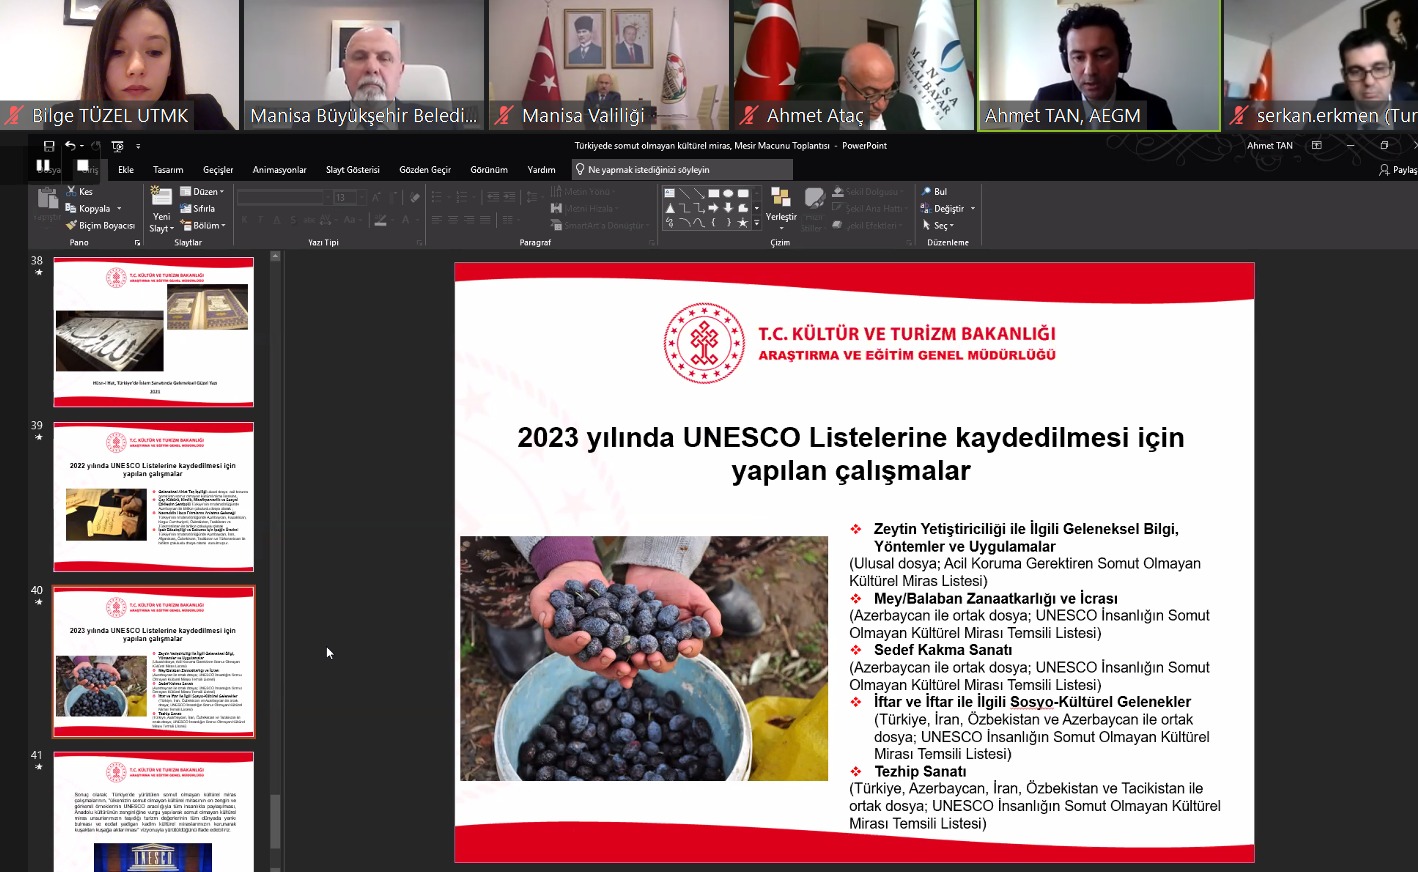Pick the star shape in shapes gallery
Image resolution: width=1418 pixels, height=872 pixels.
pyautogui.click(x=742, y=223)
